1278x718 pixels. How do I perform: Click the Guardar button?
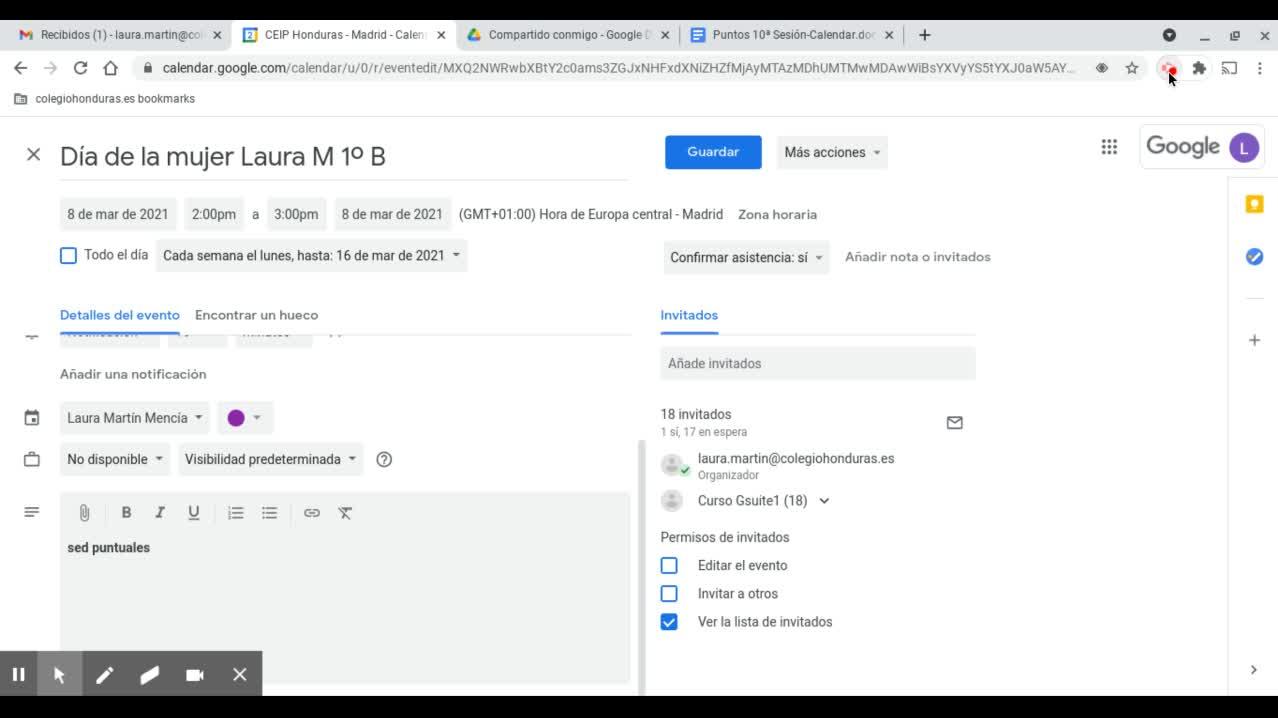(x=713, y=152)
